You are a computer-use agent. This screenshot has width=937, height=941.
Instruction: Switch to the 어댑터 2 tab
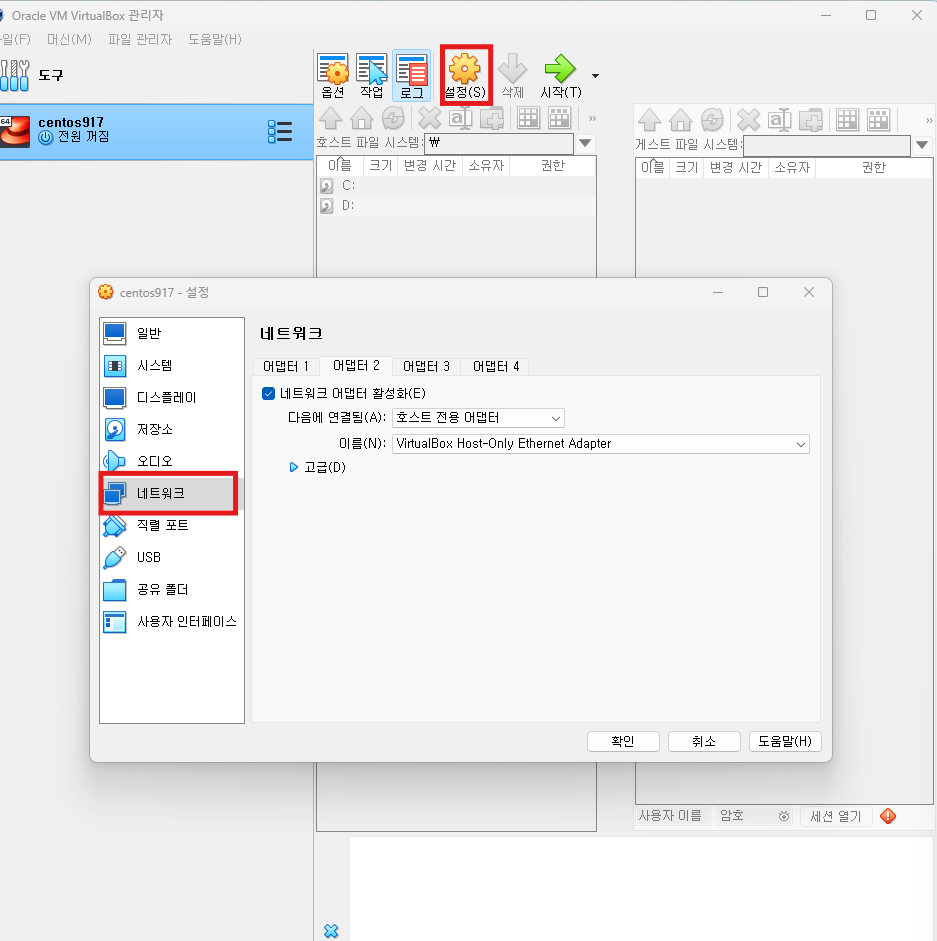click(x=356, y=365)
